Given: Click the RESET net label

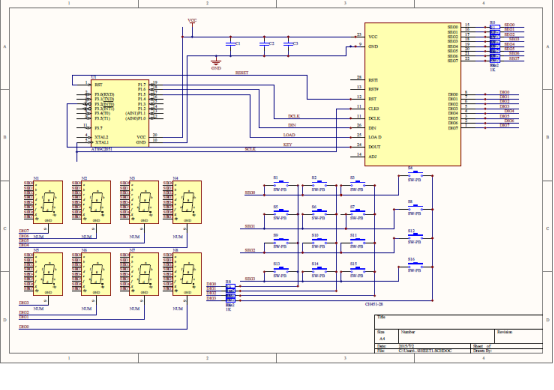Looking at the screenshot, I should 242,73.
